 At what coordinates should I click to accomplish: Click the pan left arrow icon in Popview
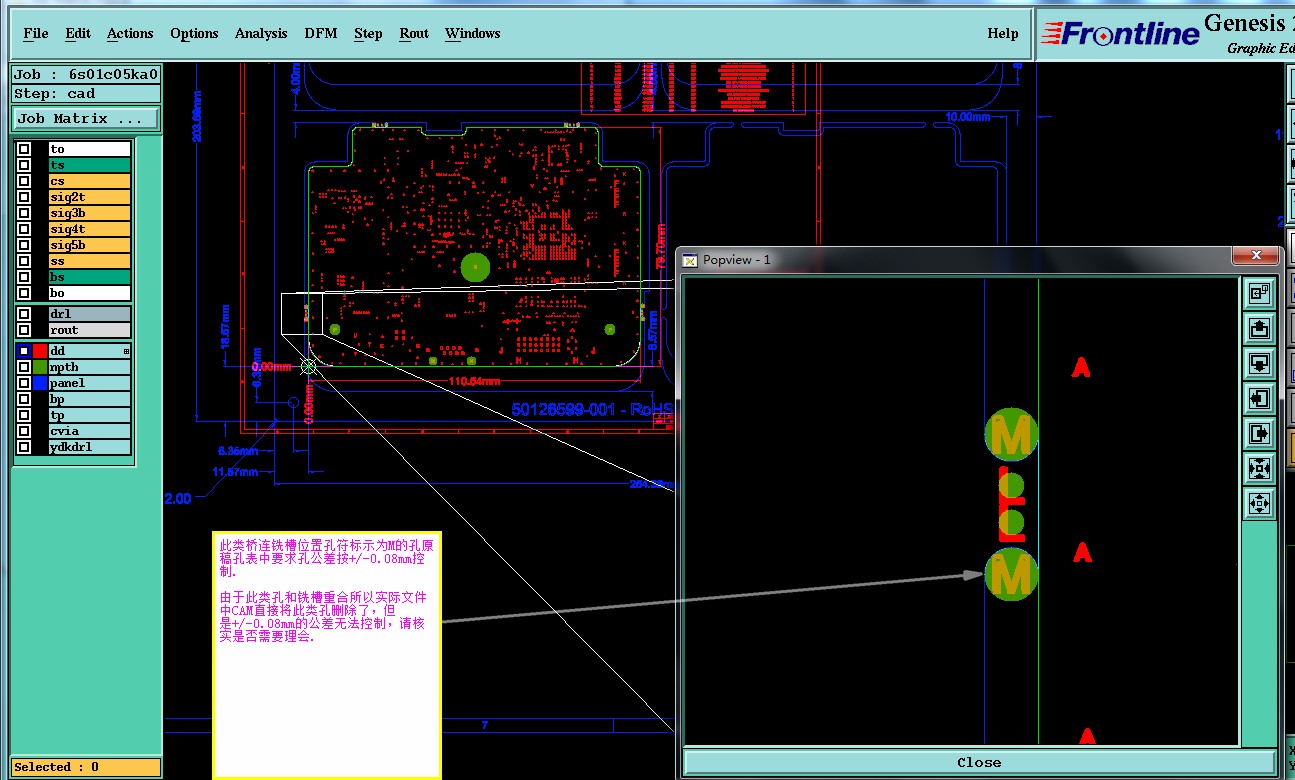click(x=1259, y=398)
